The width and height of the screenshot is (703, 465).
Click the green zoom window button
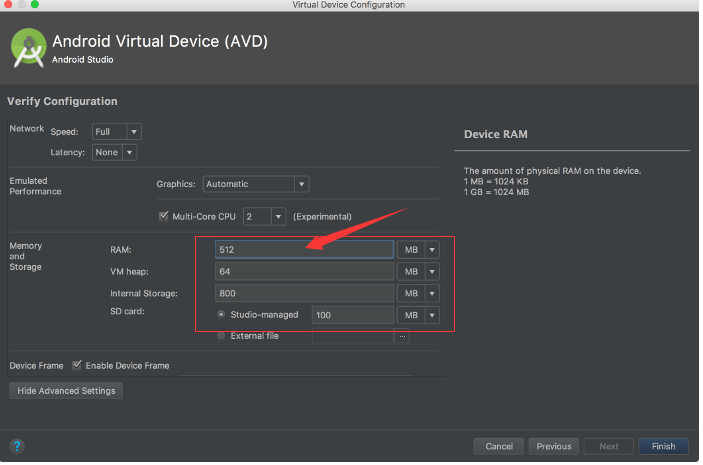pos(35,4)
